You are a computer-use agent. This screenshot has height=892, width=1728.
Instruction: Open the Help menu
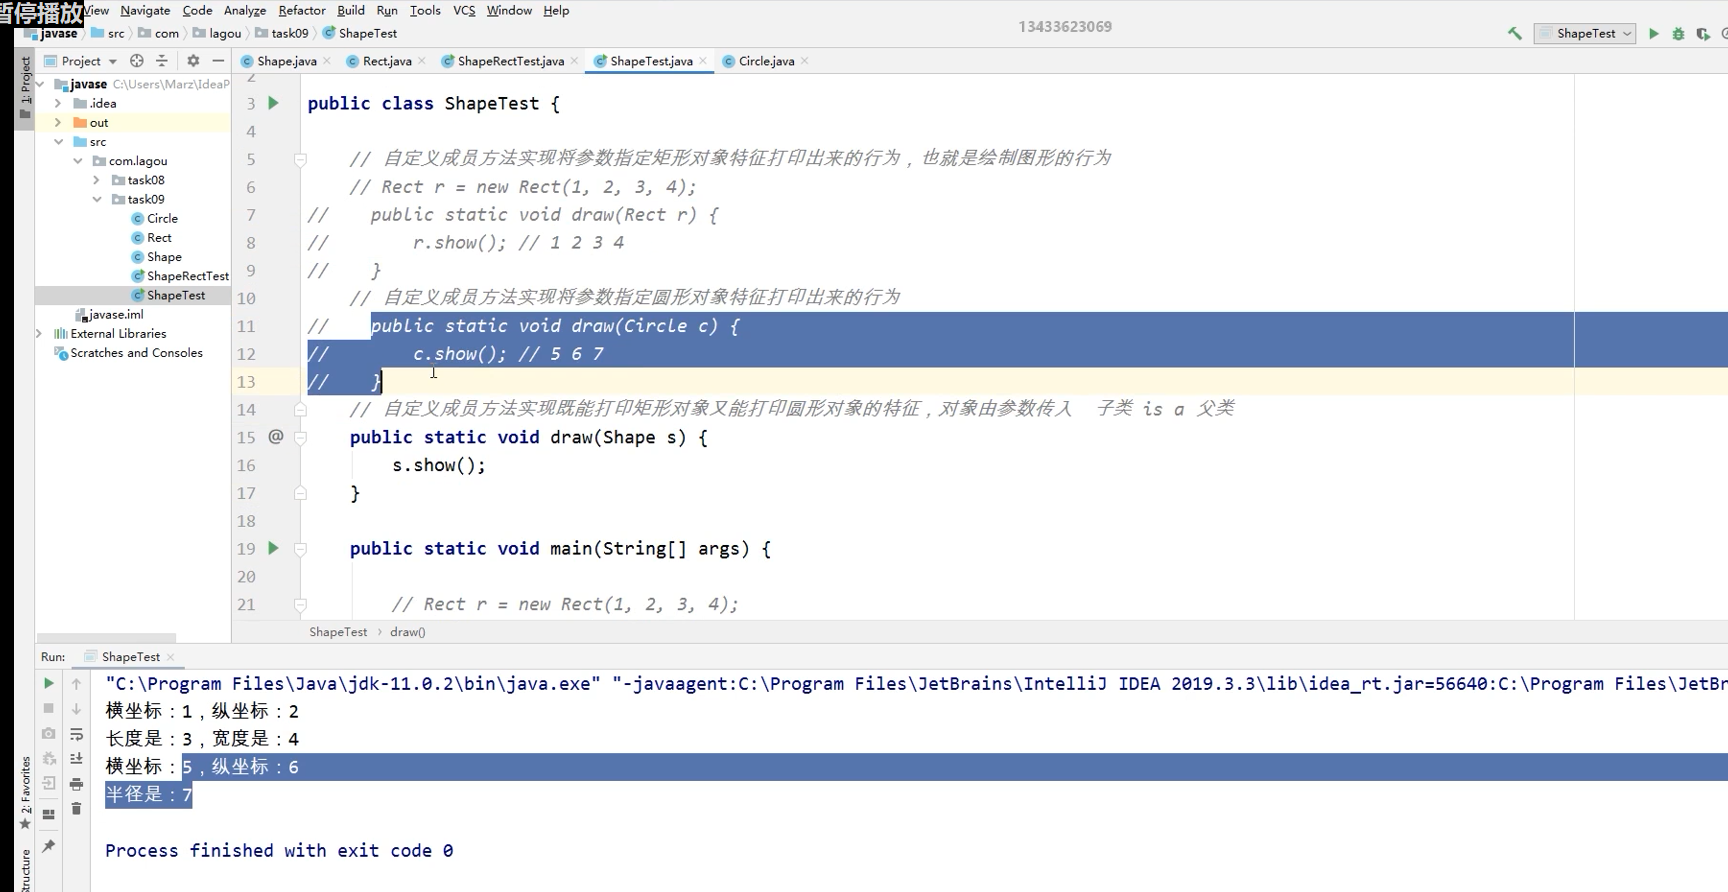(x=556, y=10)
